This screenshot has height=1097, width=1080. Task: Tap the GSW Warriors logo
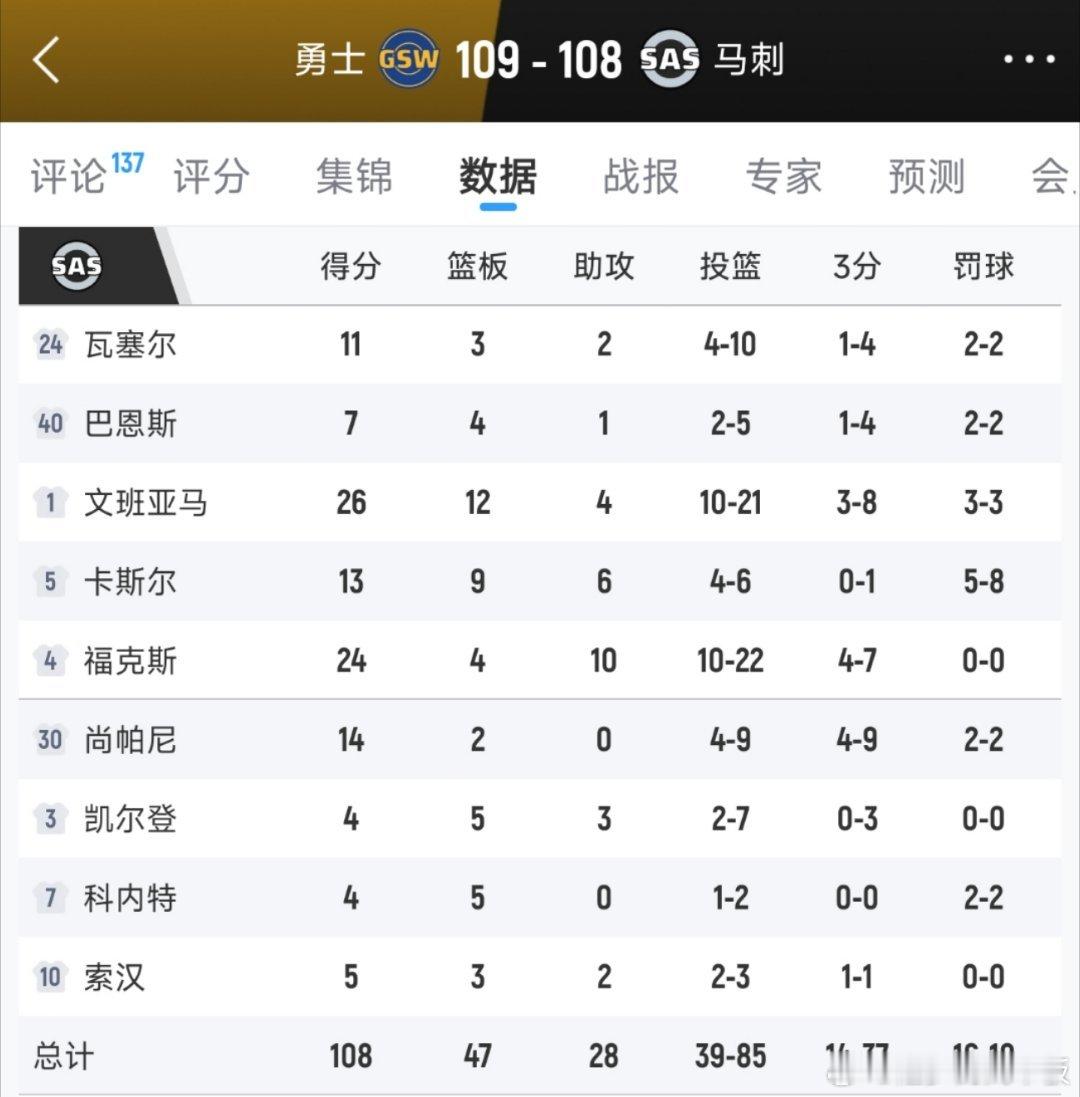(x=409, y=60)
